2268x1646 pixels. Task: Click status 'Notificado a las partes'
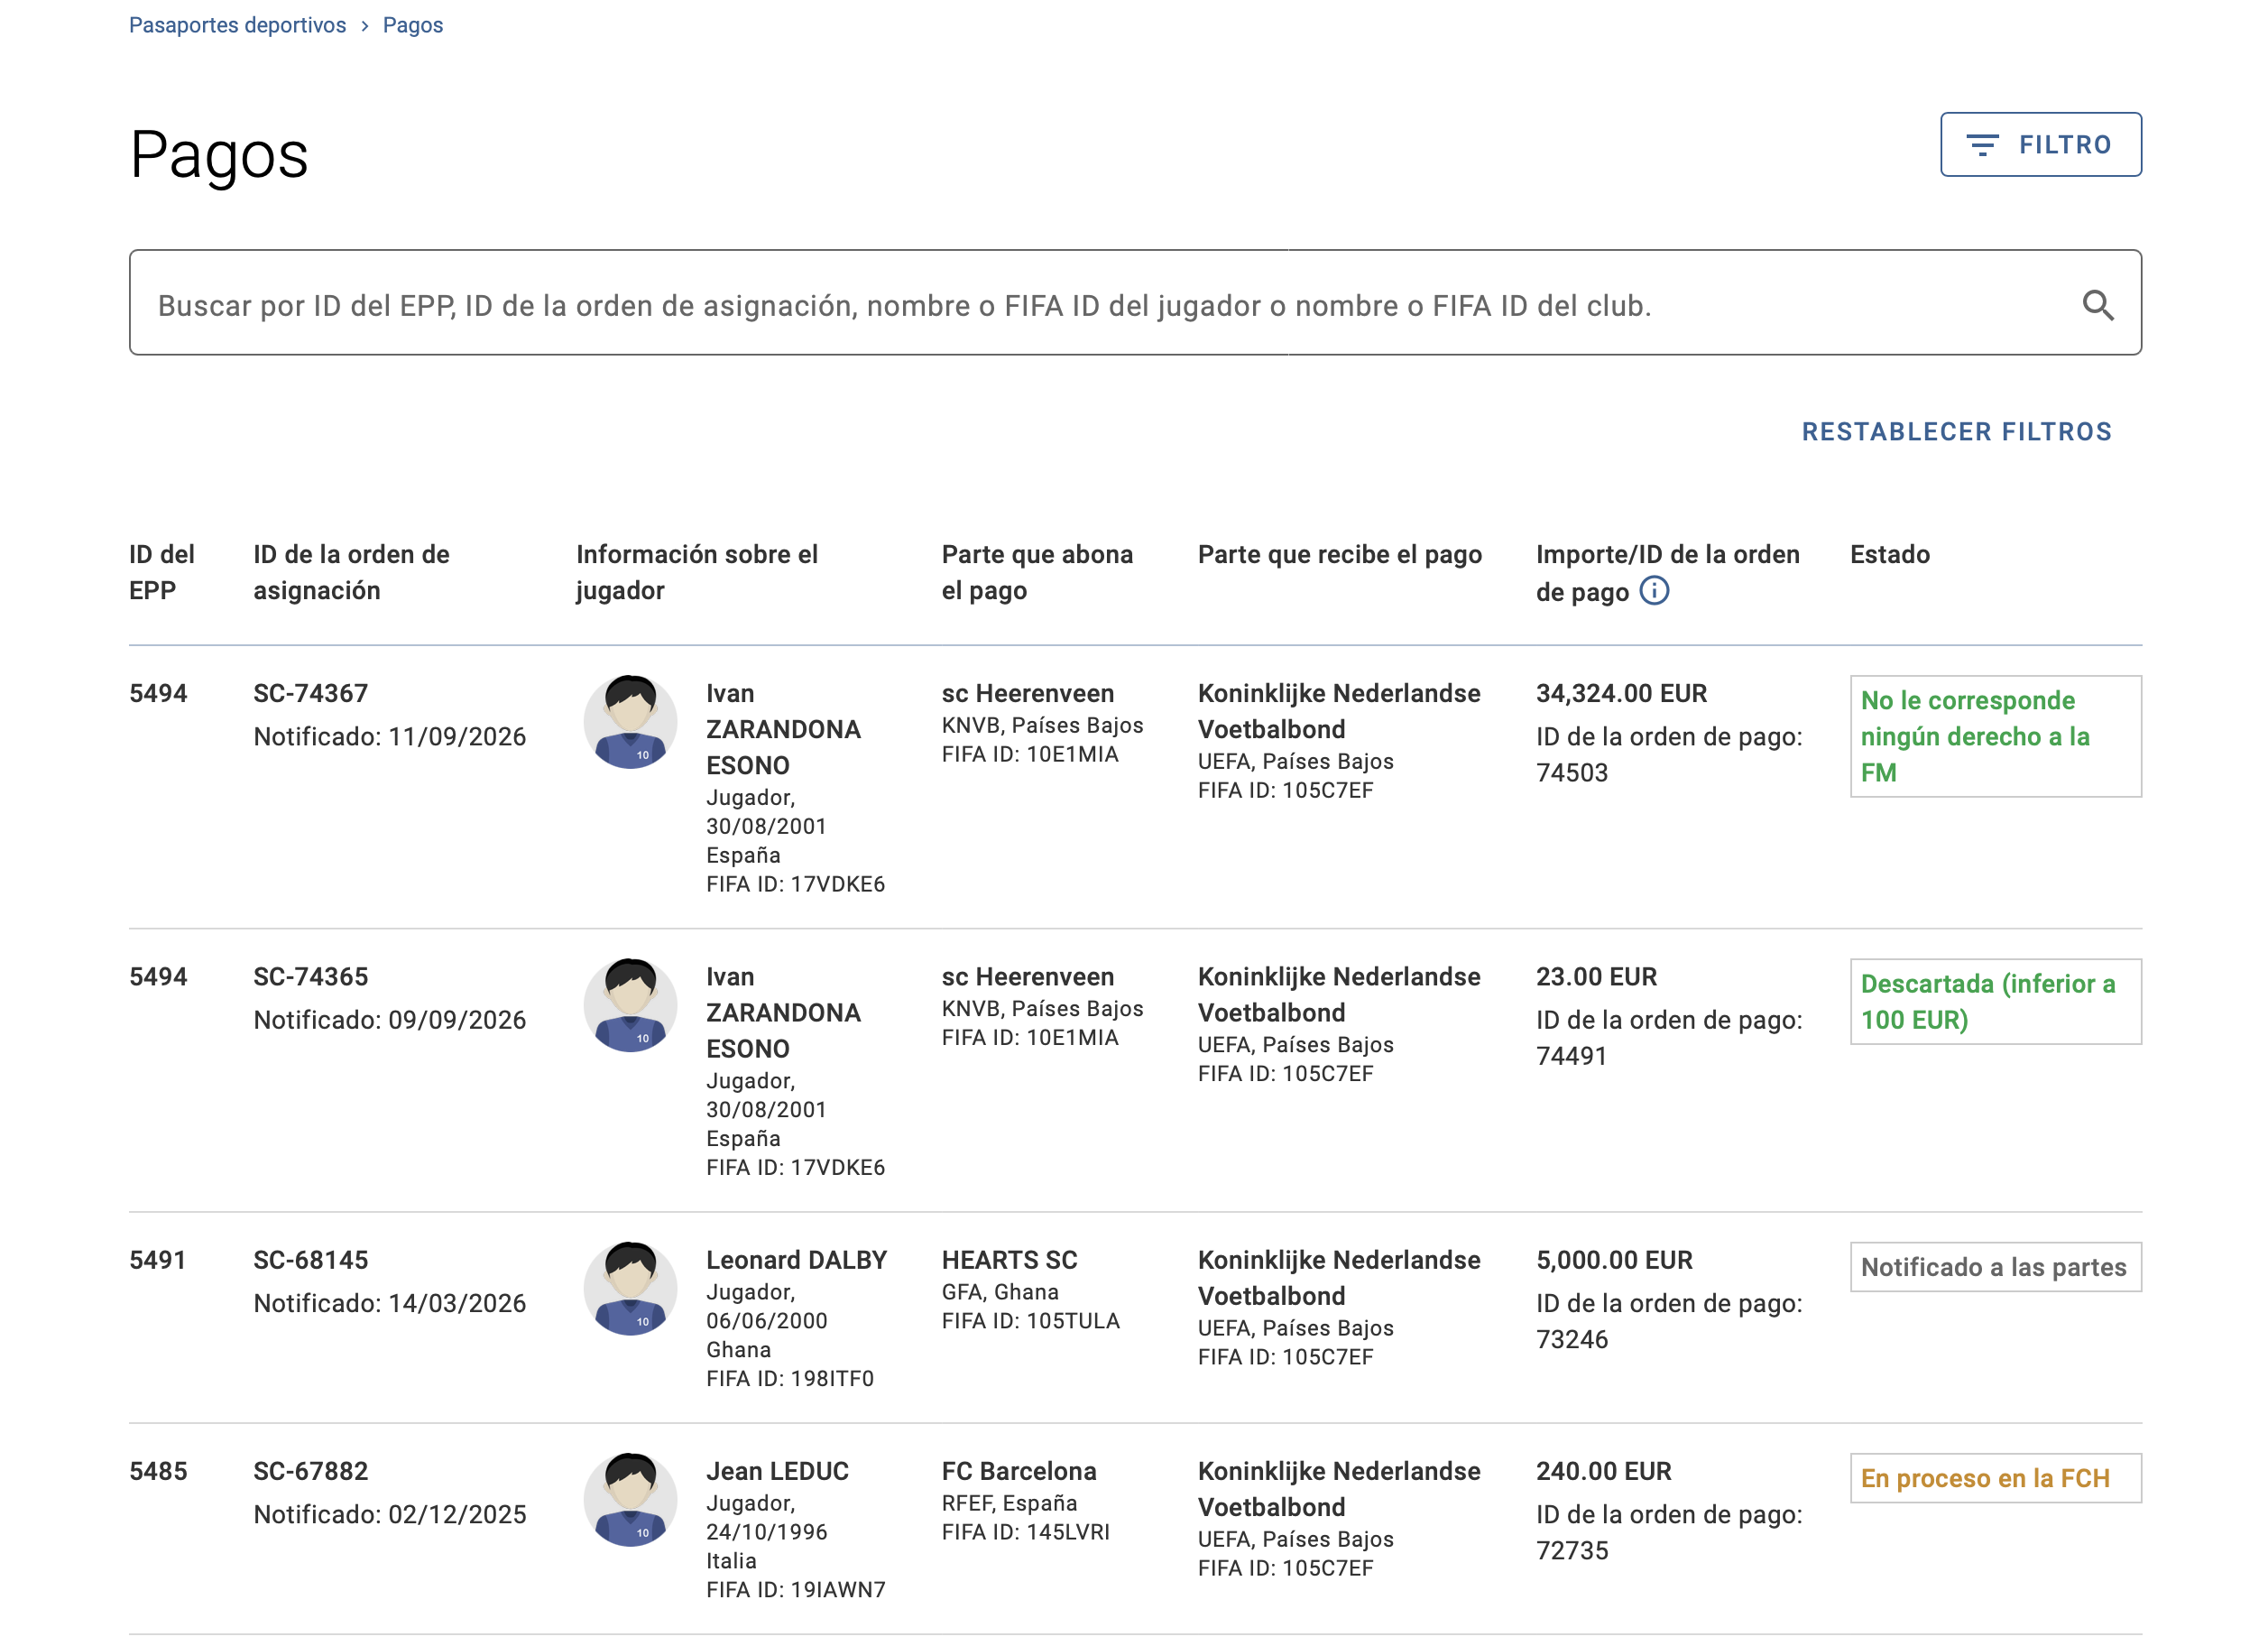1995,1267
